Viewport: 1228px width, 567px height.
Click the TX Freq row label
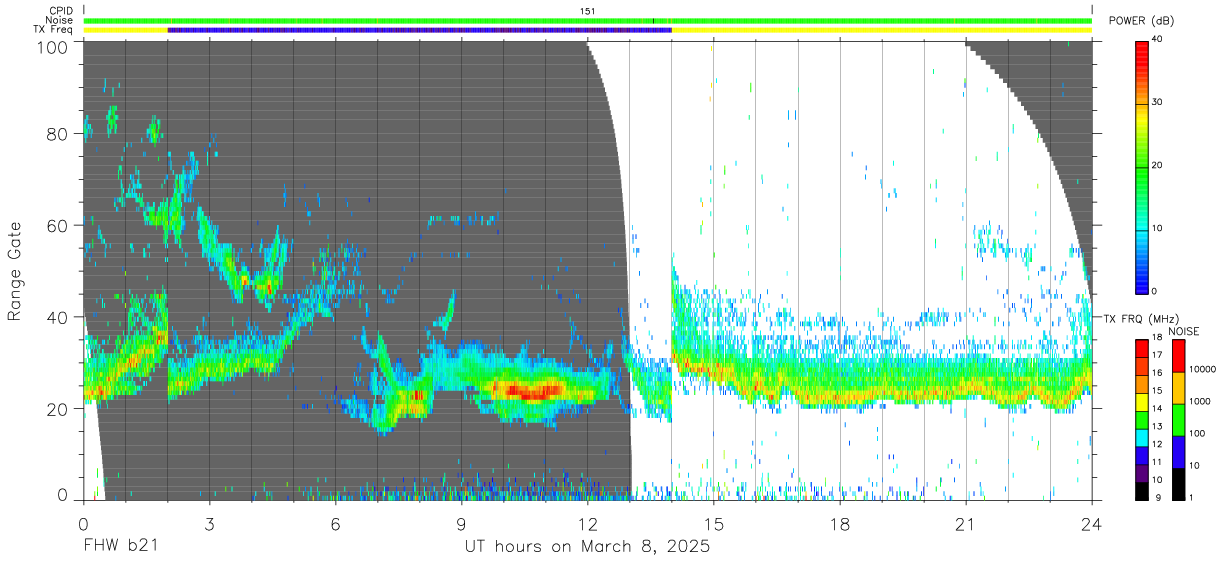pos(54,30)
